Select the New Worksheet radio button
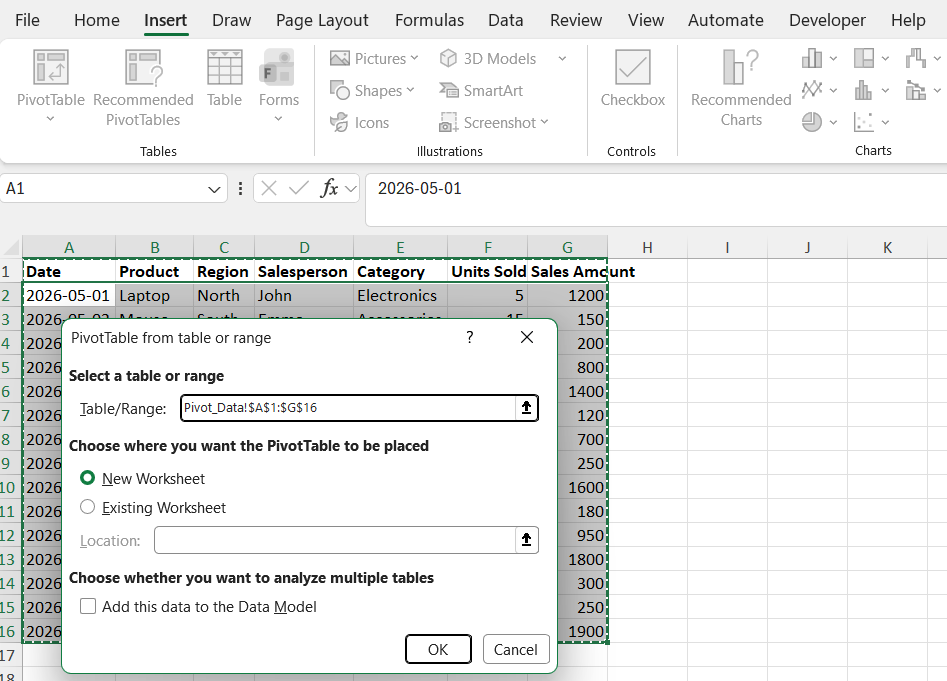The image size is (947, 681). pyautogui.click(x=88, y=478)
